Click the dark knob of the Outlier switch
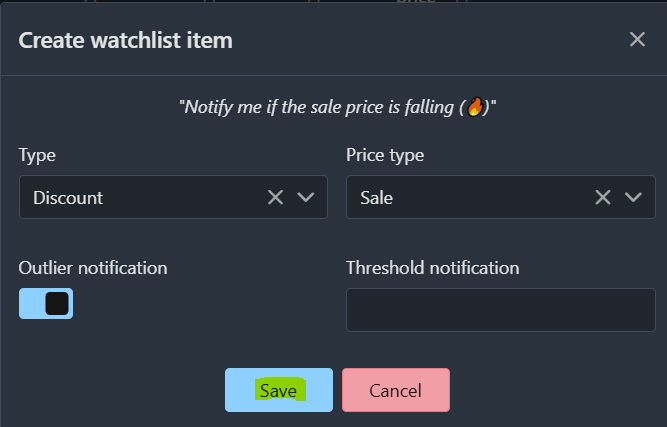 [57, 303]
